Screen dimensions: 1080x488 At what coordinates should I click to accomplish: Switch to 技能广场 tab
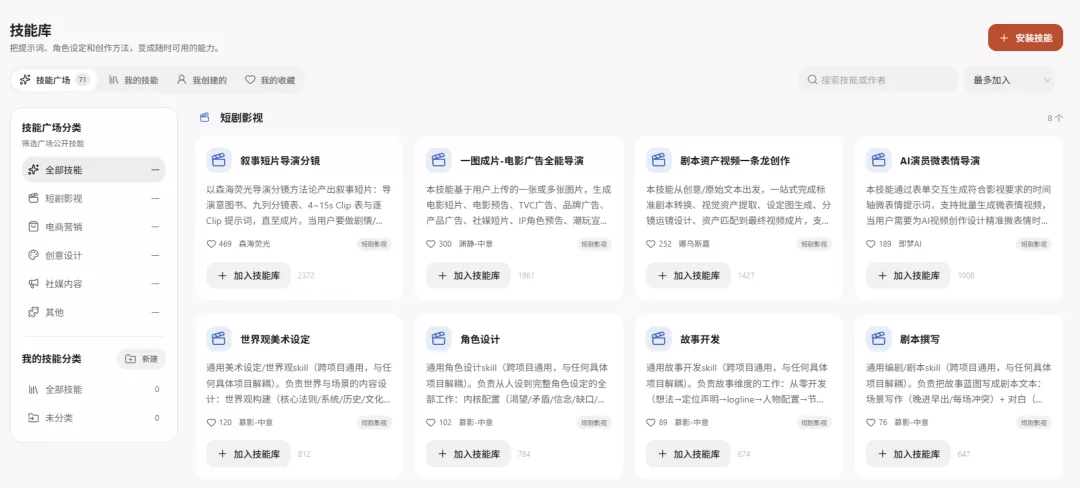click(x=54, y=80)
